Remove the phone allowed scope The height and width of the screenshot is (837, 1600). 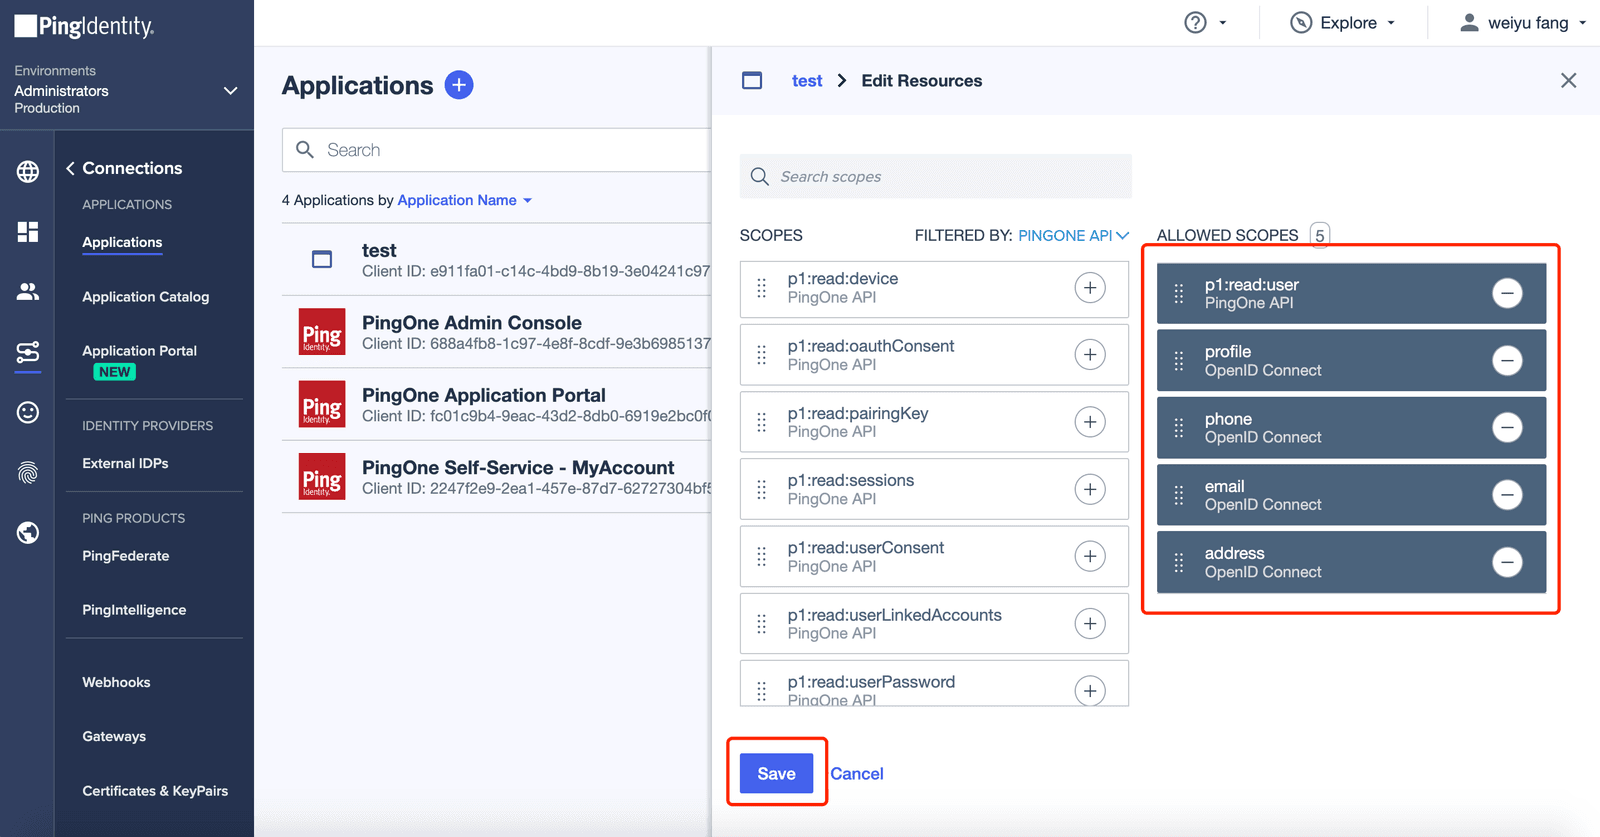[x=1507, y=427]
